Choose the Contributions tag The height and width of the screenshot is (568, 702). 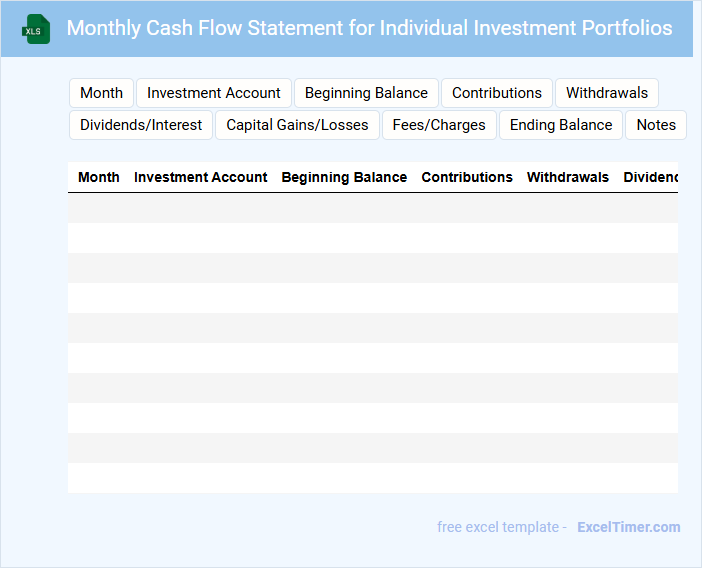(x=497, y=93)
